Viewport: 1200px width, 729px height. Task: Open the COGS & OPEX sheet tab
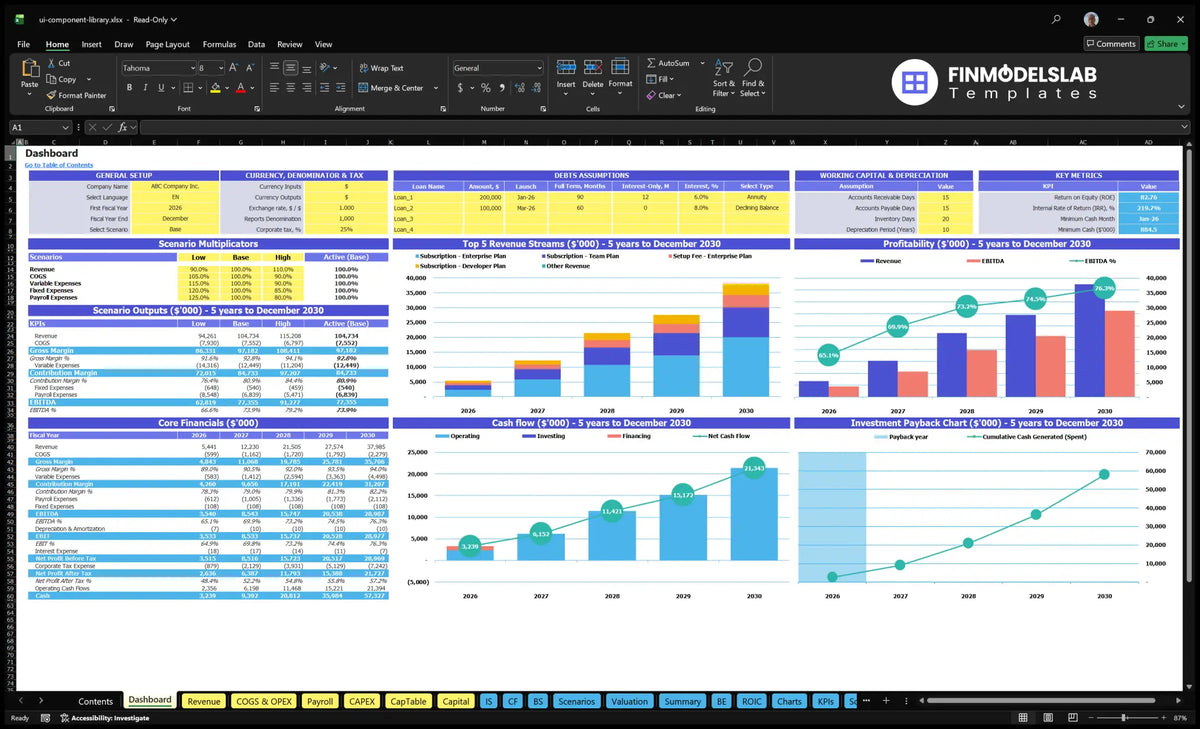point(264,701)
